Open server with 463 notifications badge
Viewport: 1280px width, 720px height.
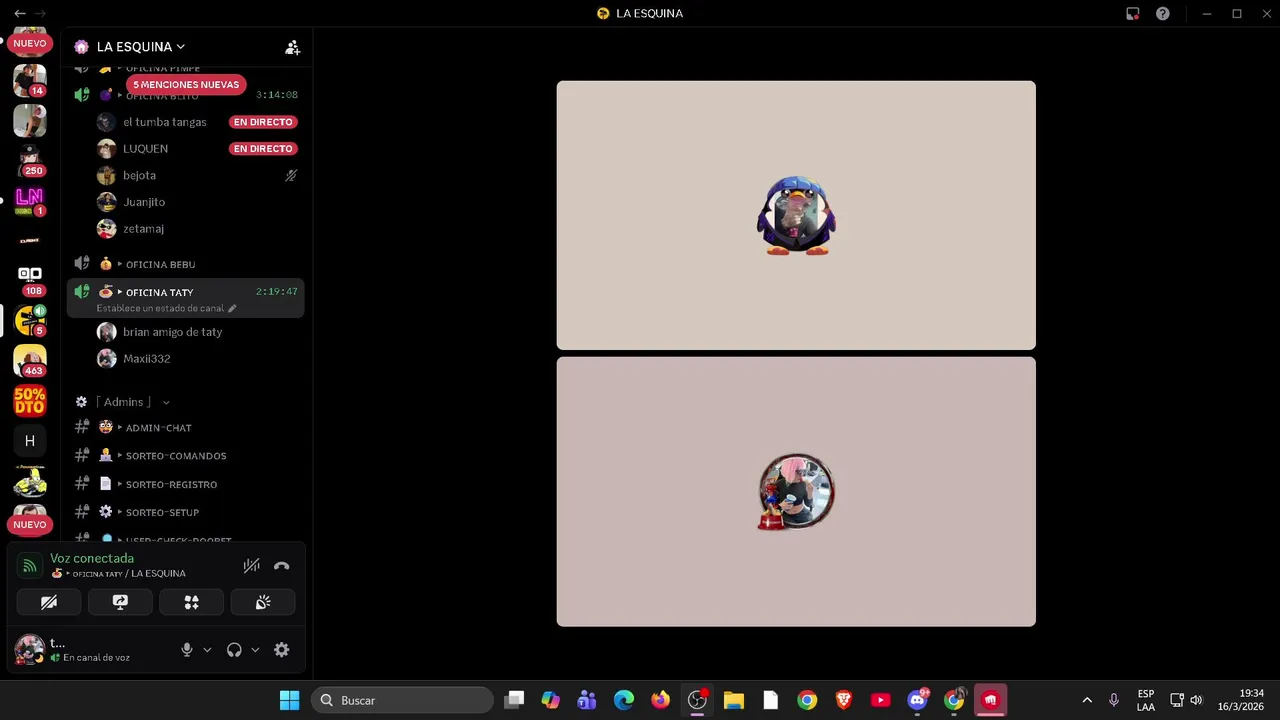point(30,360)
